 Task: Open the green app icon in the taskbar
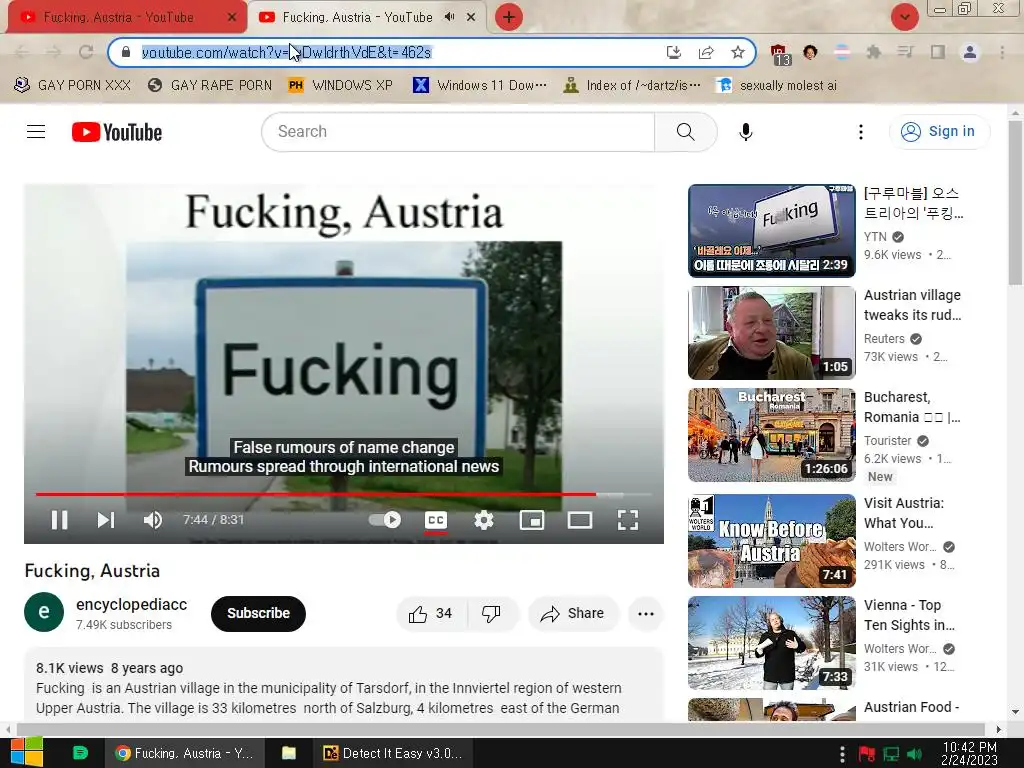coord(80,753)
